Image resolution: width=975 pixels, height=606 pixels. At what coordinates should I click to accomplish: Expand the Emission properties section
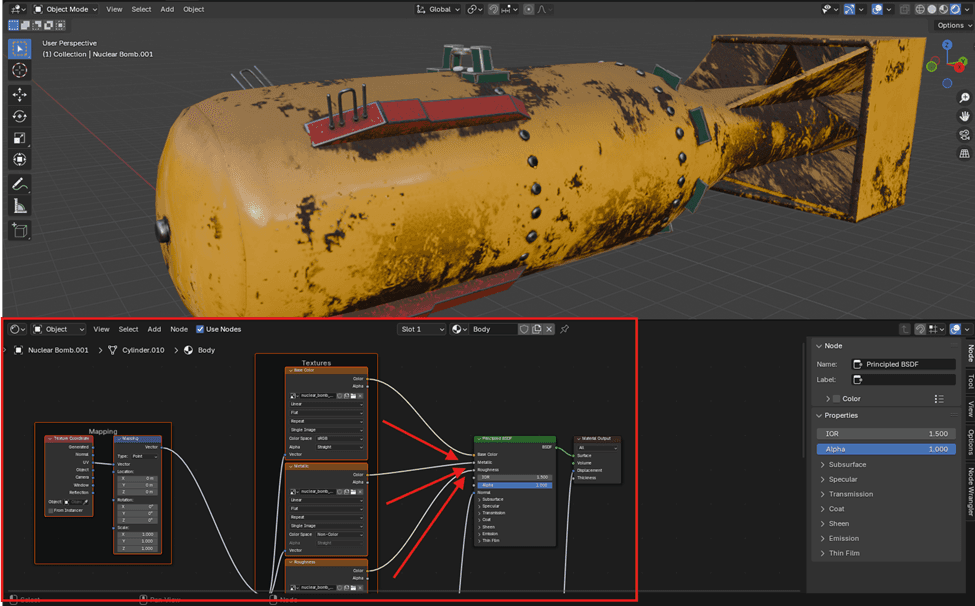coord(846,538)
